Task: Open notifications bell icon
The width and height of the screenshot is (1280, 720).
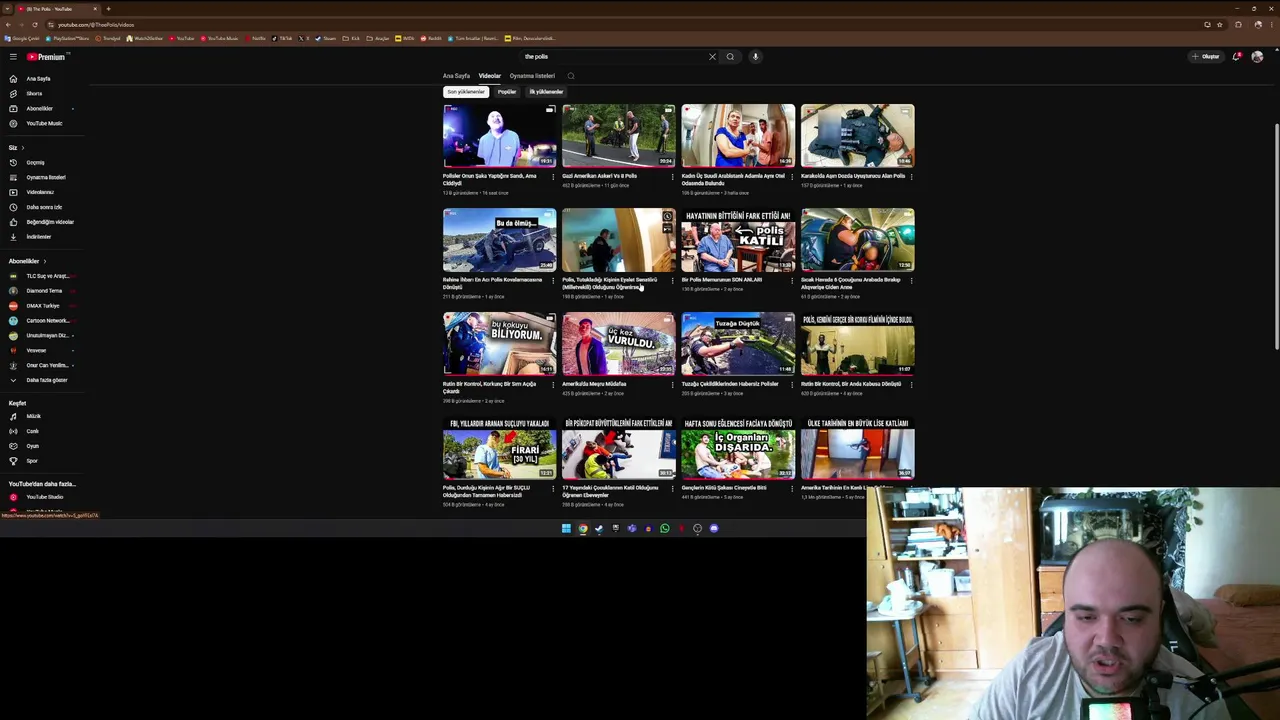Action: (x=1236, y=57)
